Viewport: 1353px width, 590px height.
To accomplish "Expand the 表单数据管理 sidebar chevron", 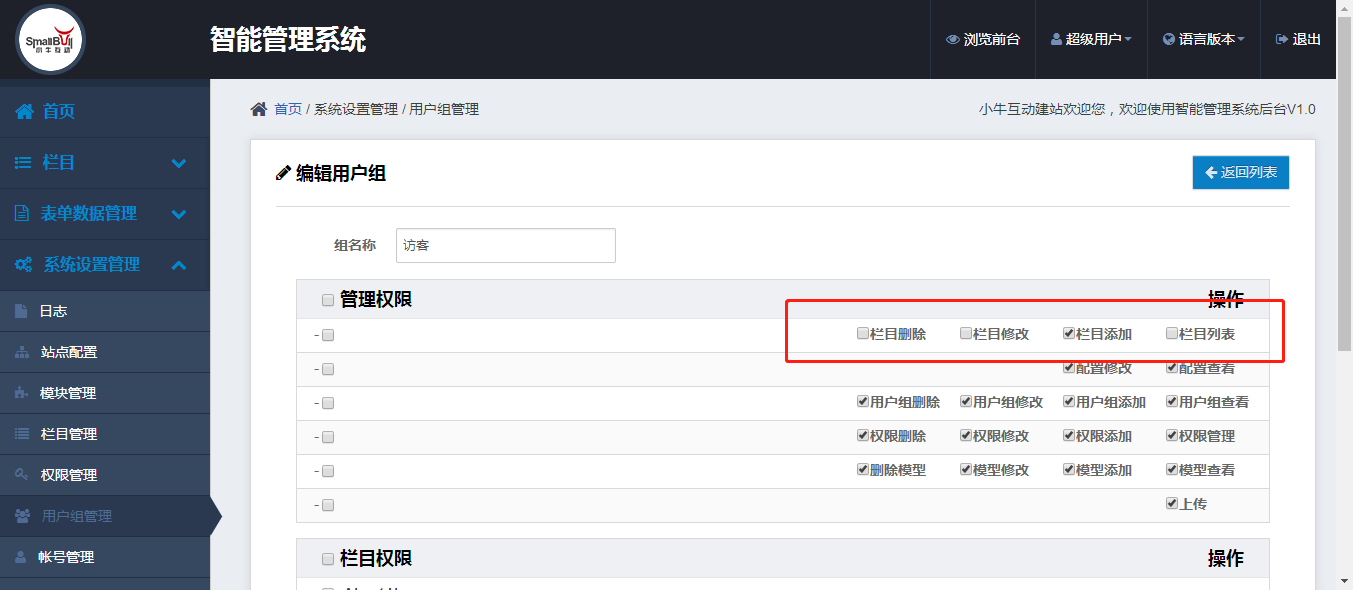I will 179,214.
